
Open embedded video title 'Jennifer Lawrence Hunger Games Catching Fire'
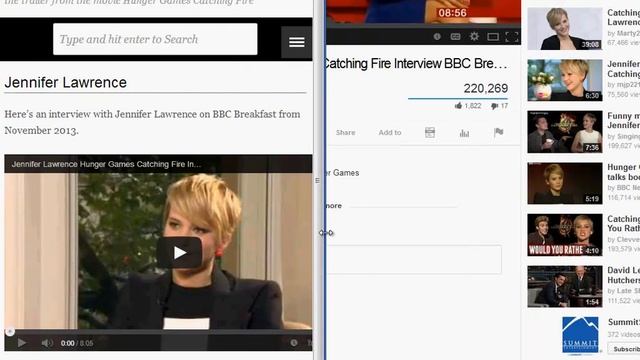pyautogui.click(x=106, y=164)
